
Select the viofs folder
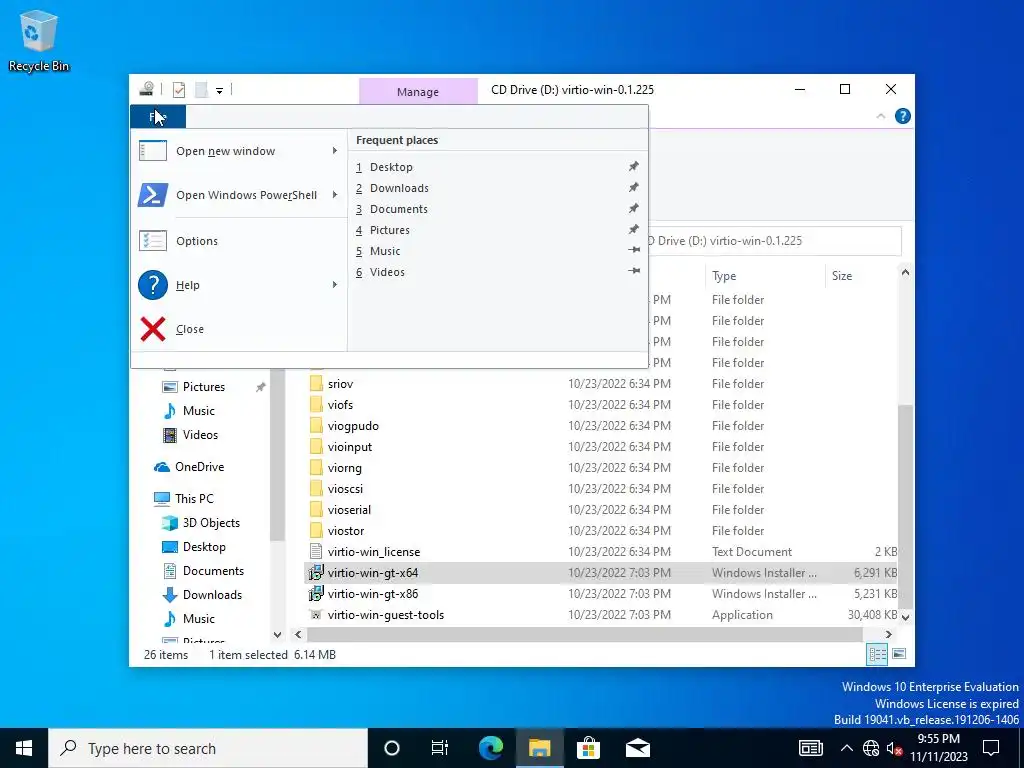(340, 405)
